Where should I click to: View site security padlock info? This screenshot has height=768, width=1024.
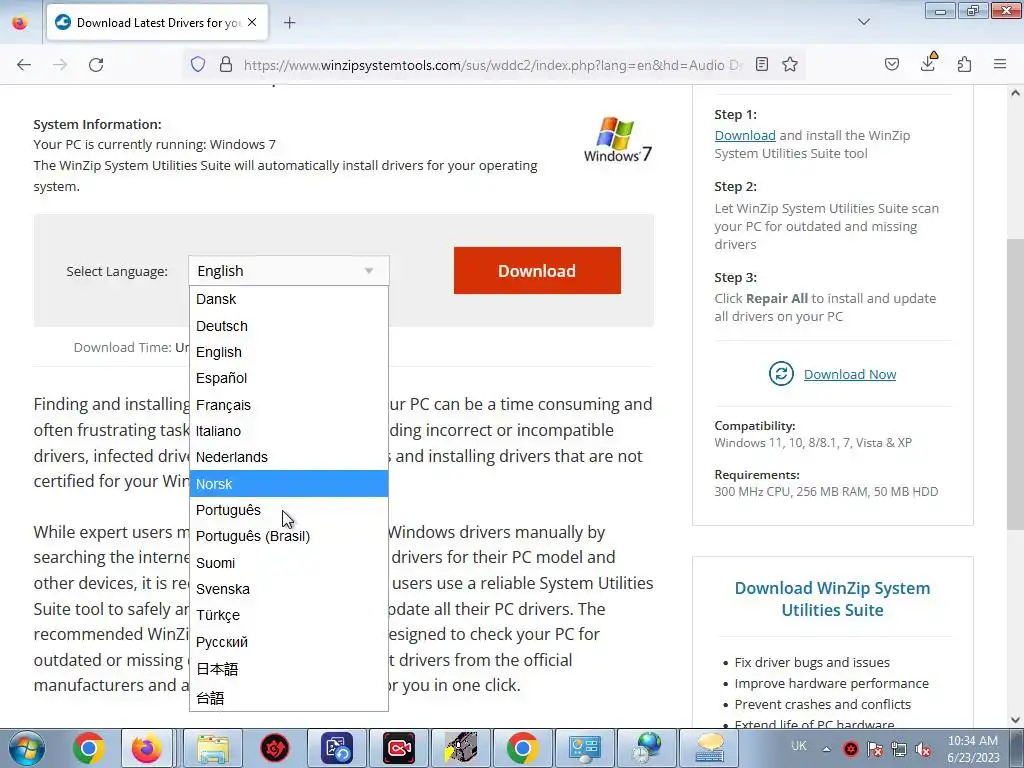click(226, 64)
